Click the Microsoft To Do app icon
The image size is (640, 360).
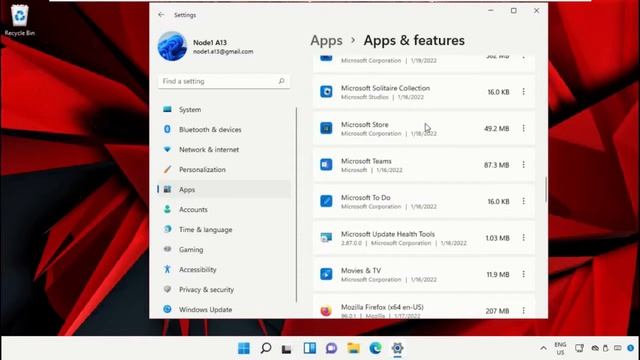coord(326,201)
